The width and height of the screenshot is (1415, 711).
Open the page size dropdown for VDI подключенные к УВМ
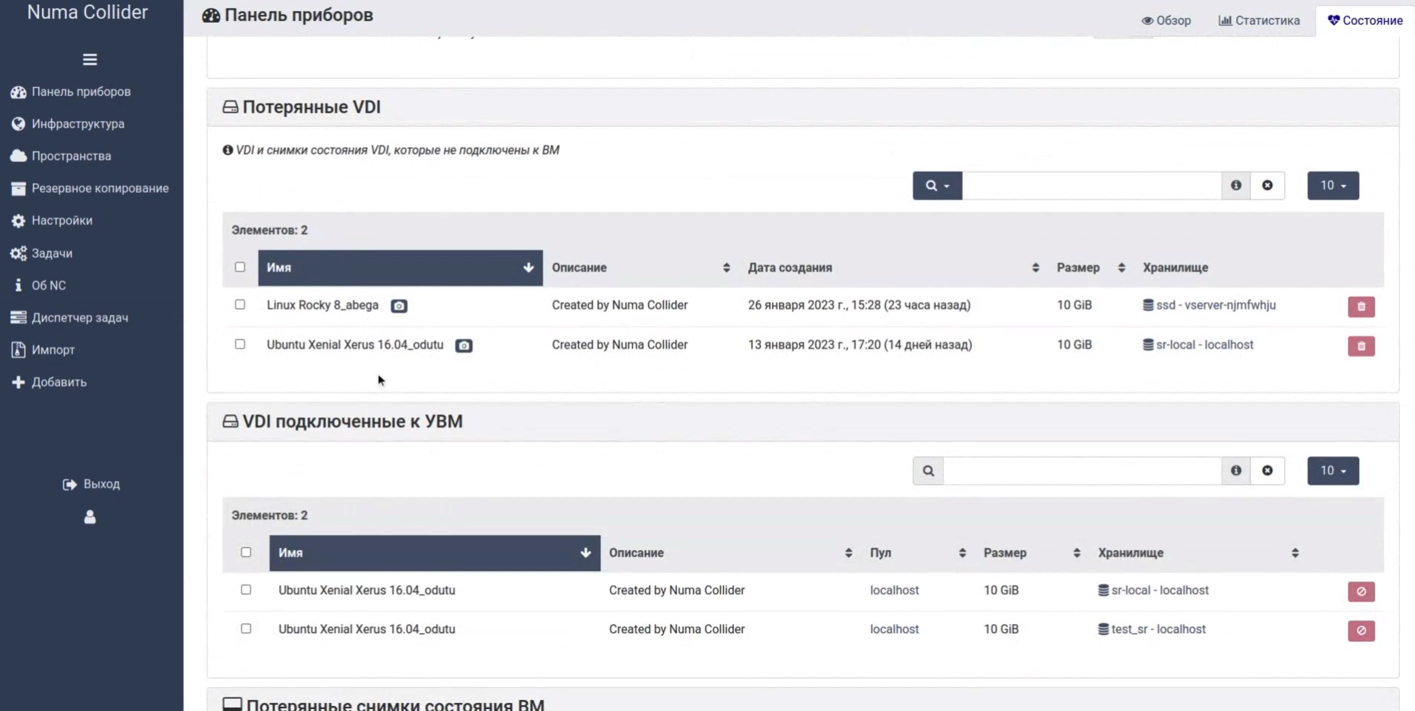click(1333, 471)
